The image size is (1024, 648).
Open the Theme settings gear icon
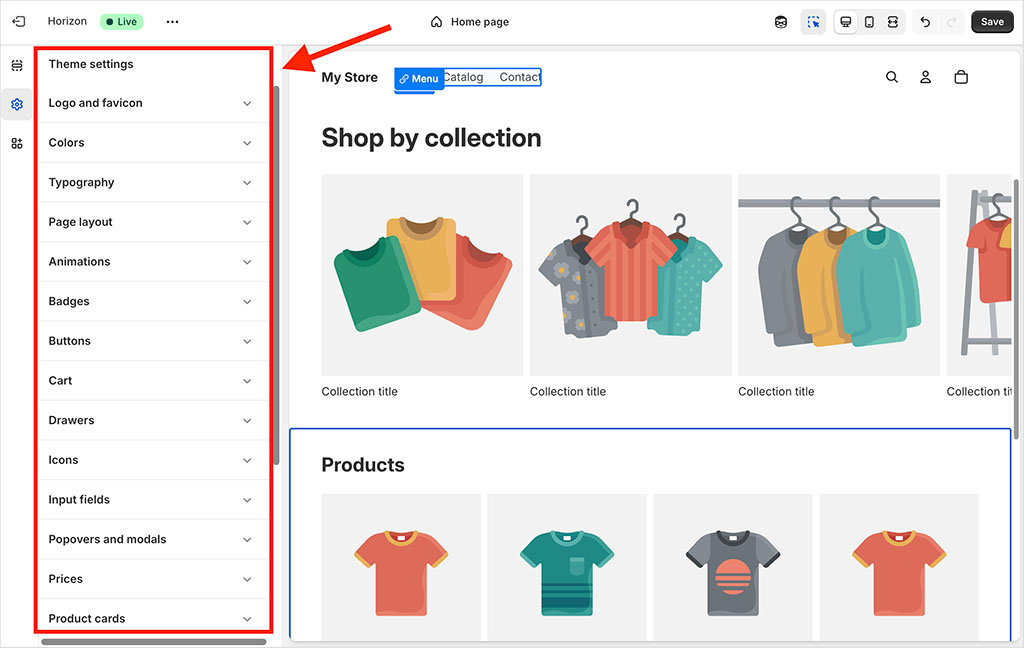tap(17, 105)
